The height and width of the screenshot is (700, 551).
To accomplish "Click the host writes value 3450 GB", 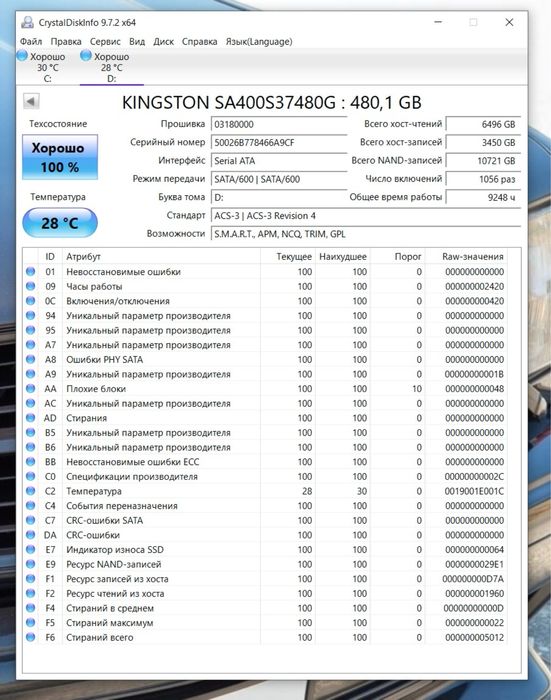I will [483, 142].
